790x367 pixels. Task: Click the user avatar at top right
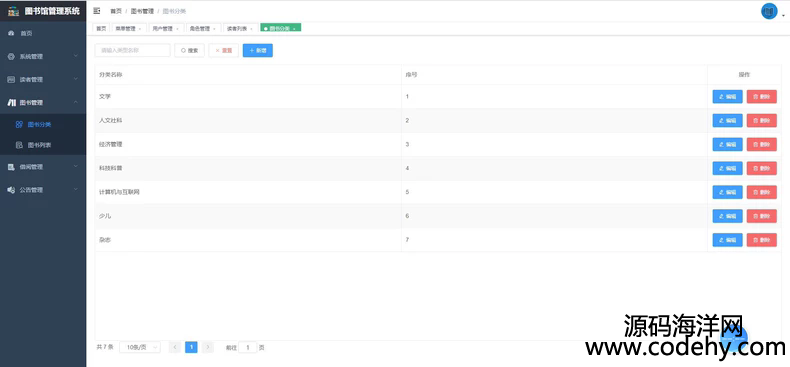(x=769, y=11)
